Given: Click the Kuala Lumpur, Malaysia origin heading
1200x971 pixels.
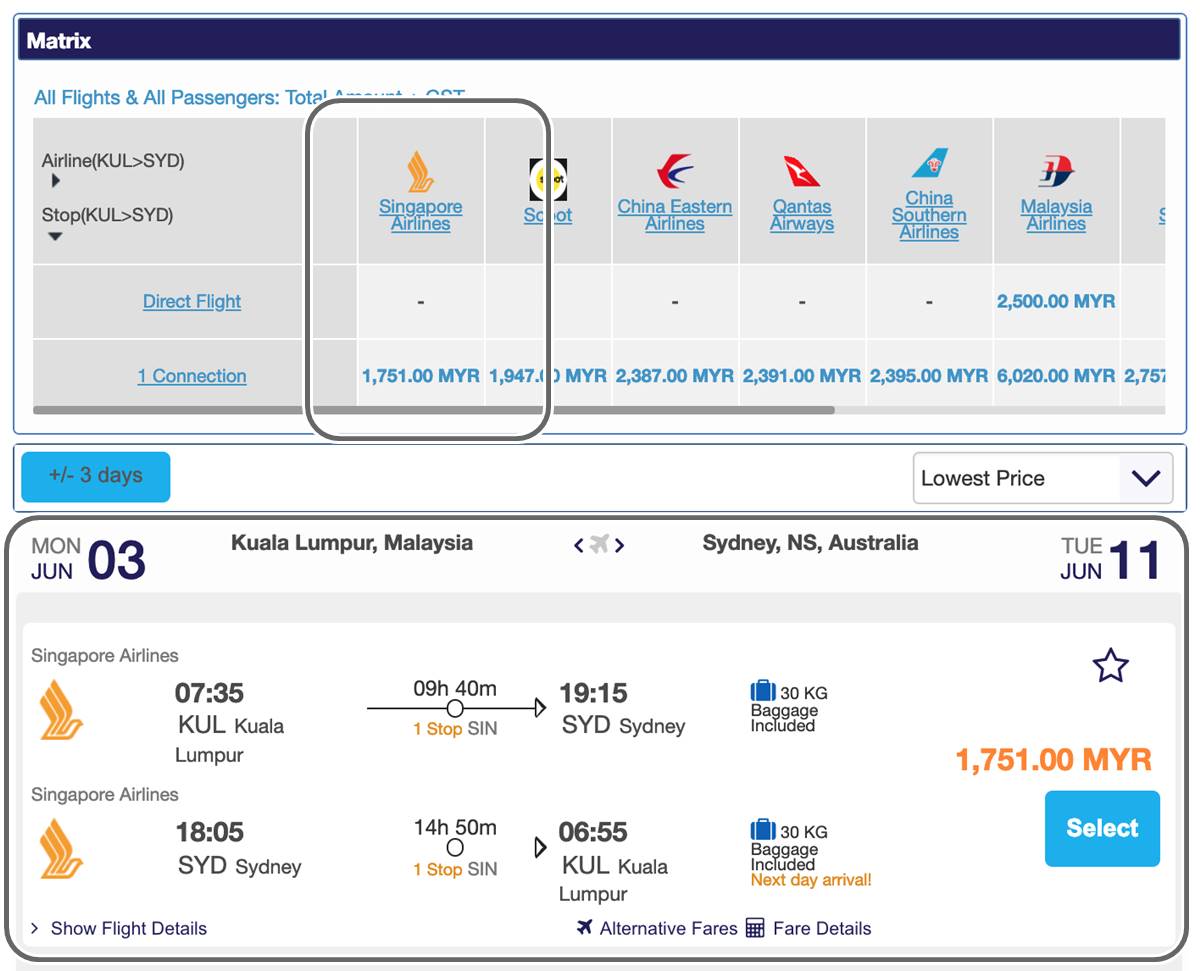Looking at the screenshot, I should pos(352,543).
